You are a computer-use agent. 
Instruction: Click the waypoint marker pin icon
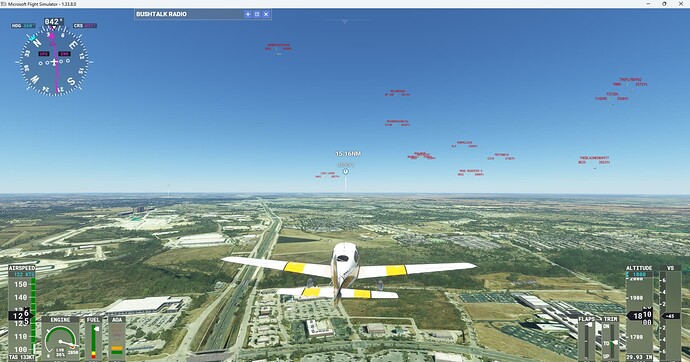(x=345, y=172)
